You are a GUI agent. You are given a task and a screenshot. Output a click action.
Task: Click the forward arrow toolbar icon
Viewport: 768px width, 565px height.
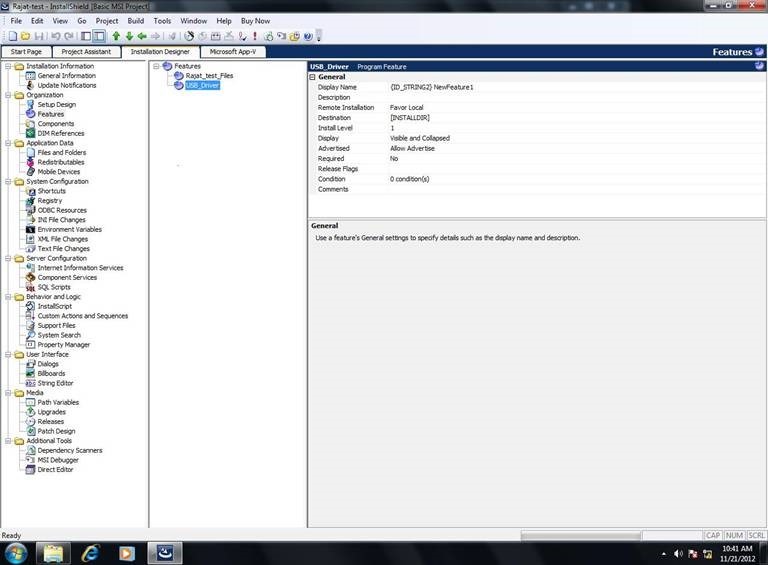pyautogui.click(x=155, y=36)
